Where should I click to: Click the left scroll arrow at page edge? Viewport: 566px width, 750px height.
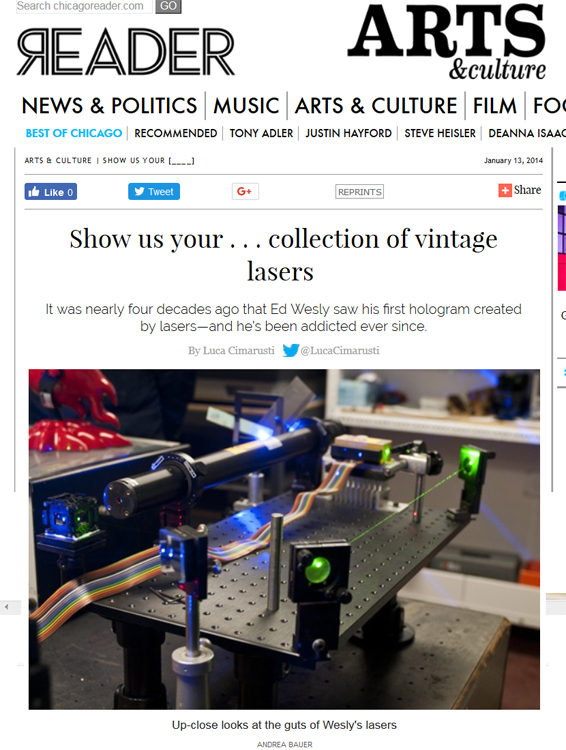point(7,607)
